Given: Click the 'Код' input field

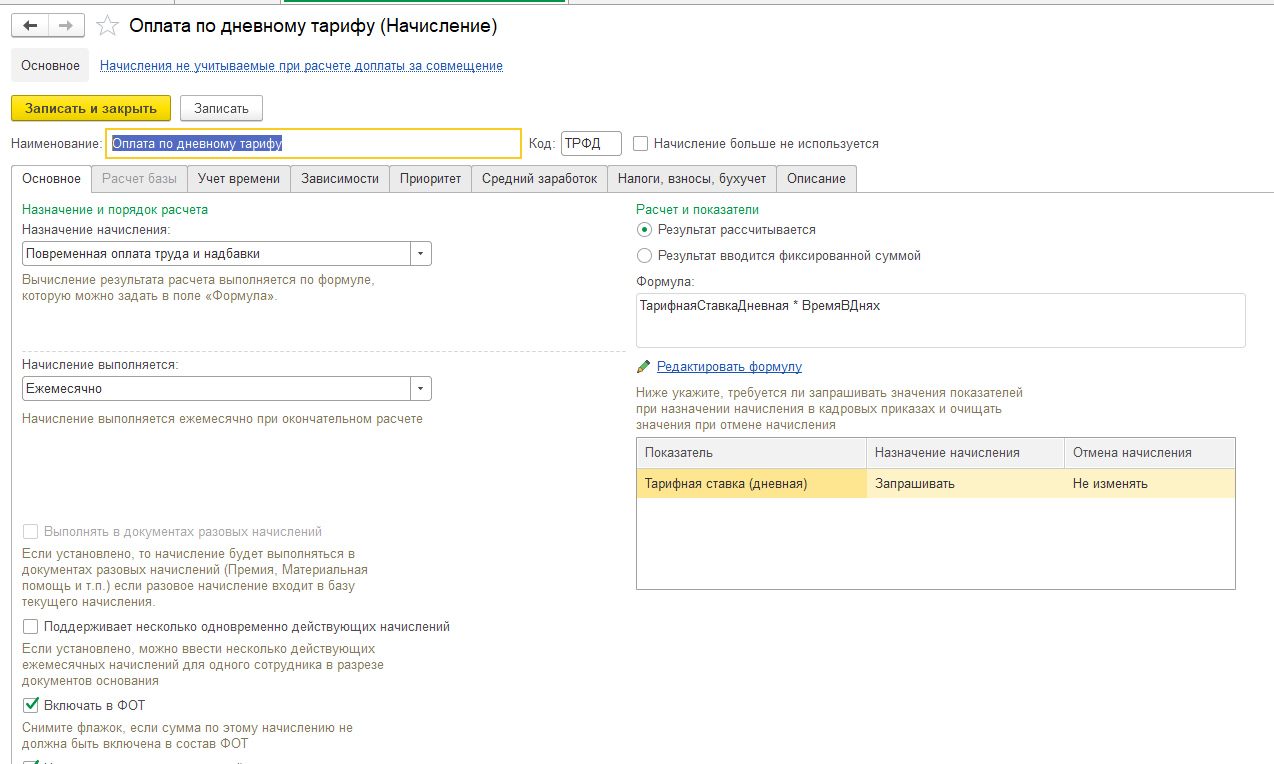Looking at the screenshot, I should 591,144.
